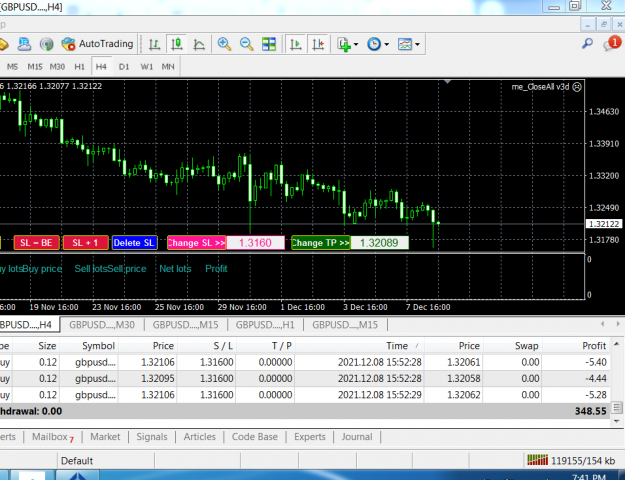
Task: Click the SL + 1 button
Action: [85, 243]
